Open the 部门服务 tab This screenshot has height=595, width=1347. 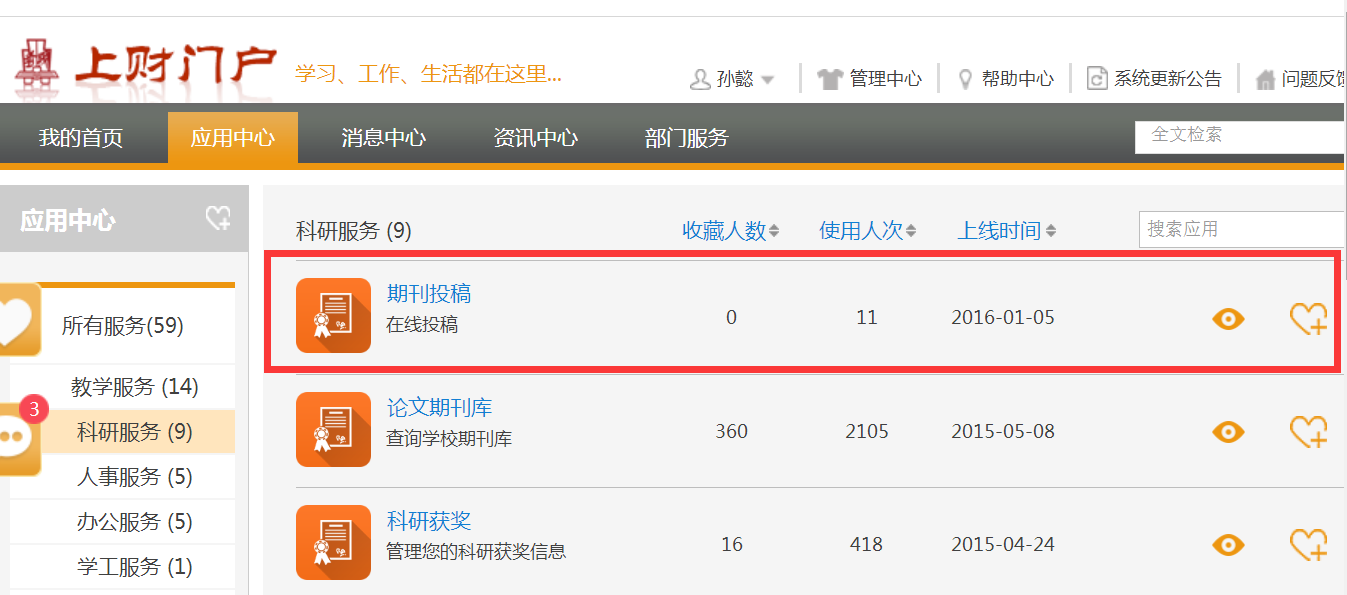click(687, 138)
